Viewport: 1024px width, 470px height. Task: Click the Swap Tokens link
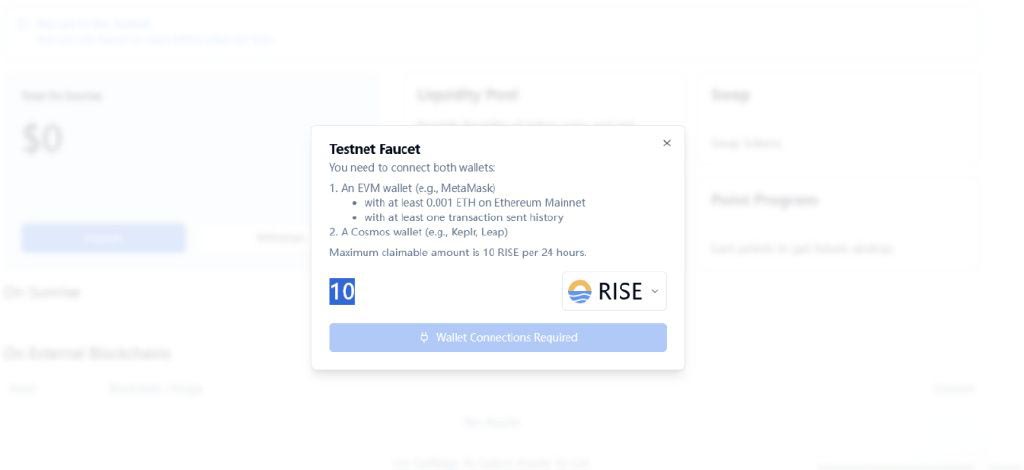(x=745, y=143)
